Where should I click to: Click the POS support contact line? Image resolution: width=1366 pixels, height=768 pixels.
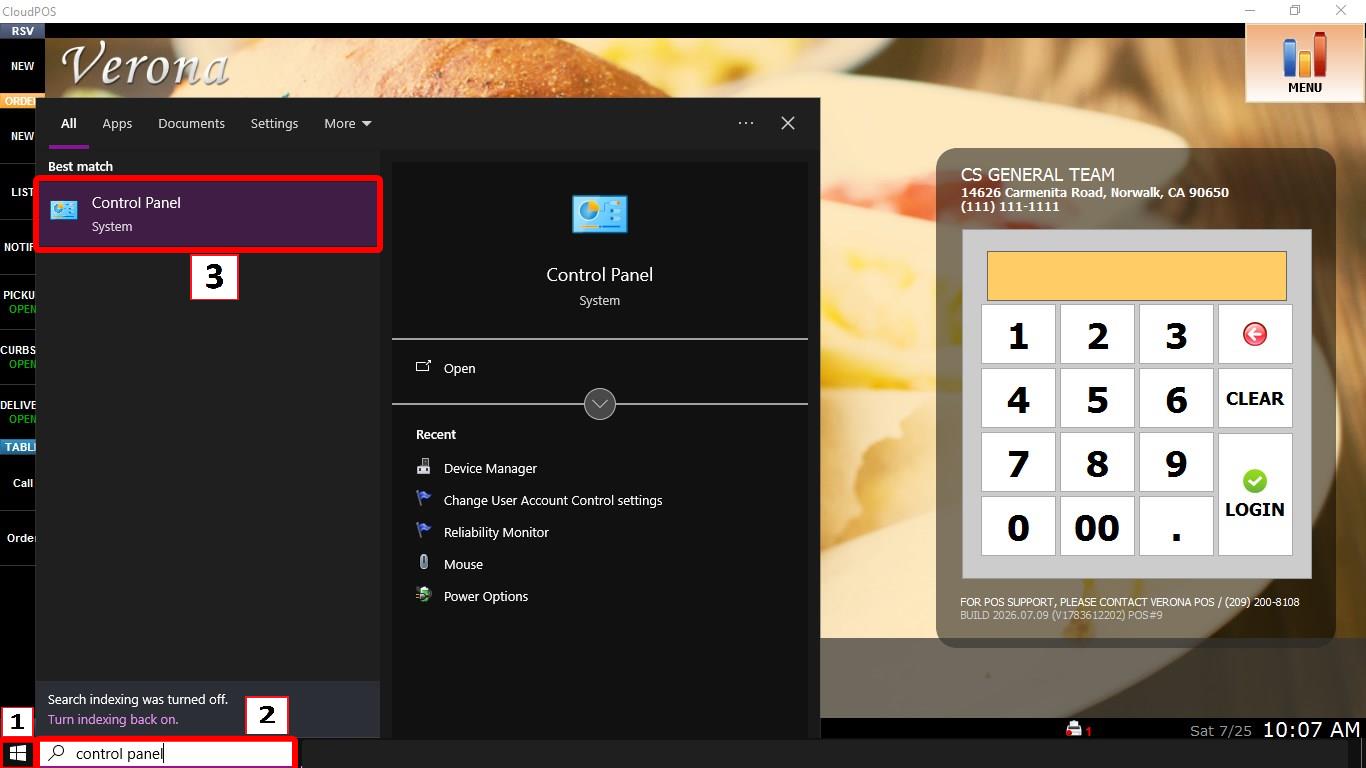[x=1130, y=602]
